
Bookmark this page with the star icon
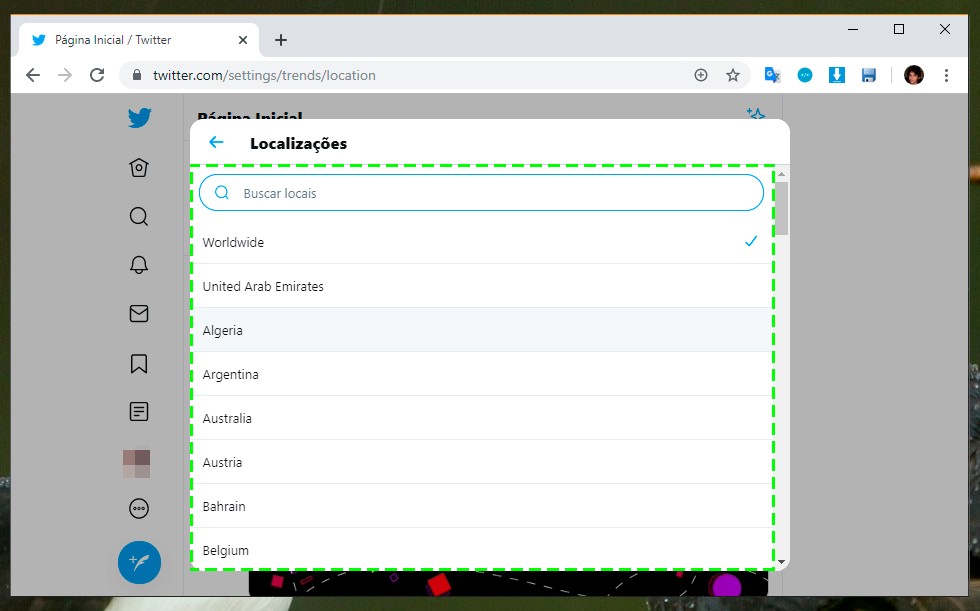(x=733, y=75)
